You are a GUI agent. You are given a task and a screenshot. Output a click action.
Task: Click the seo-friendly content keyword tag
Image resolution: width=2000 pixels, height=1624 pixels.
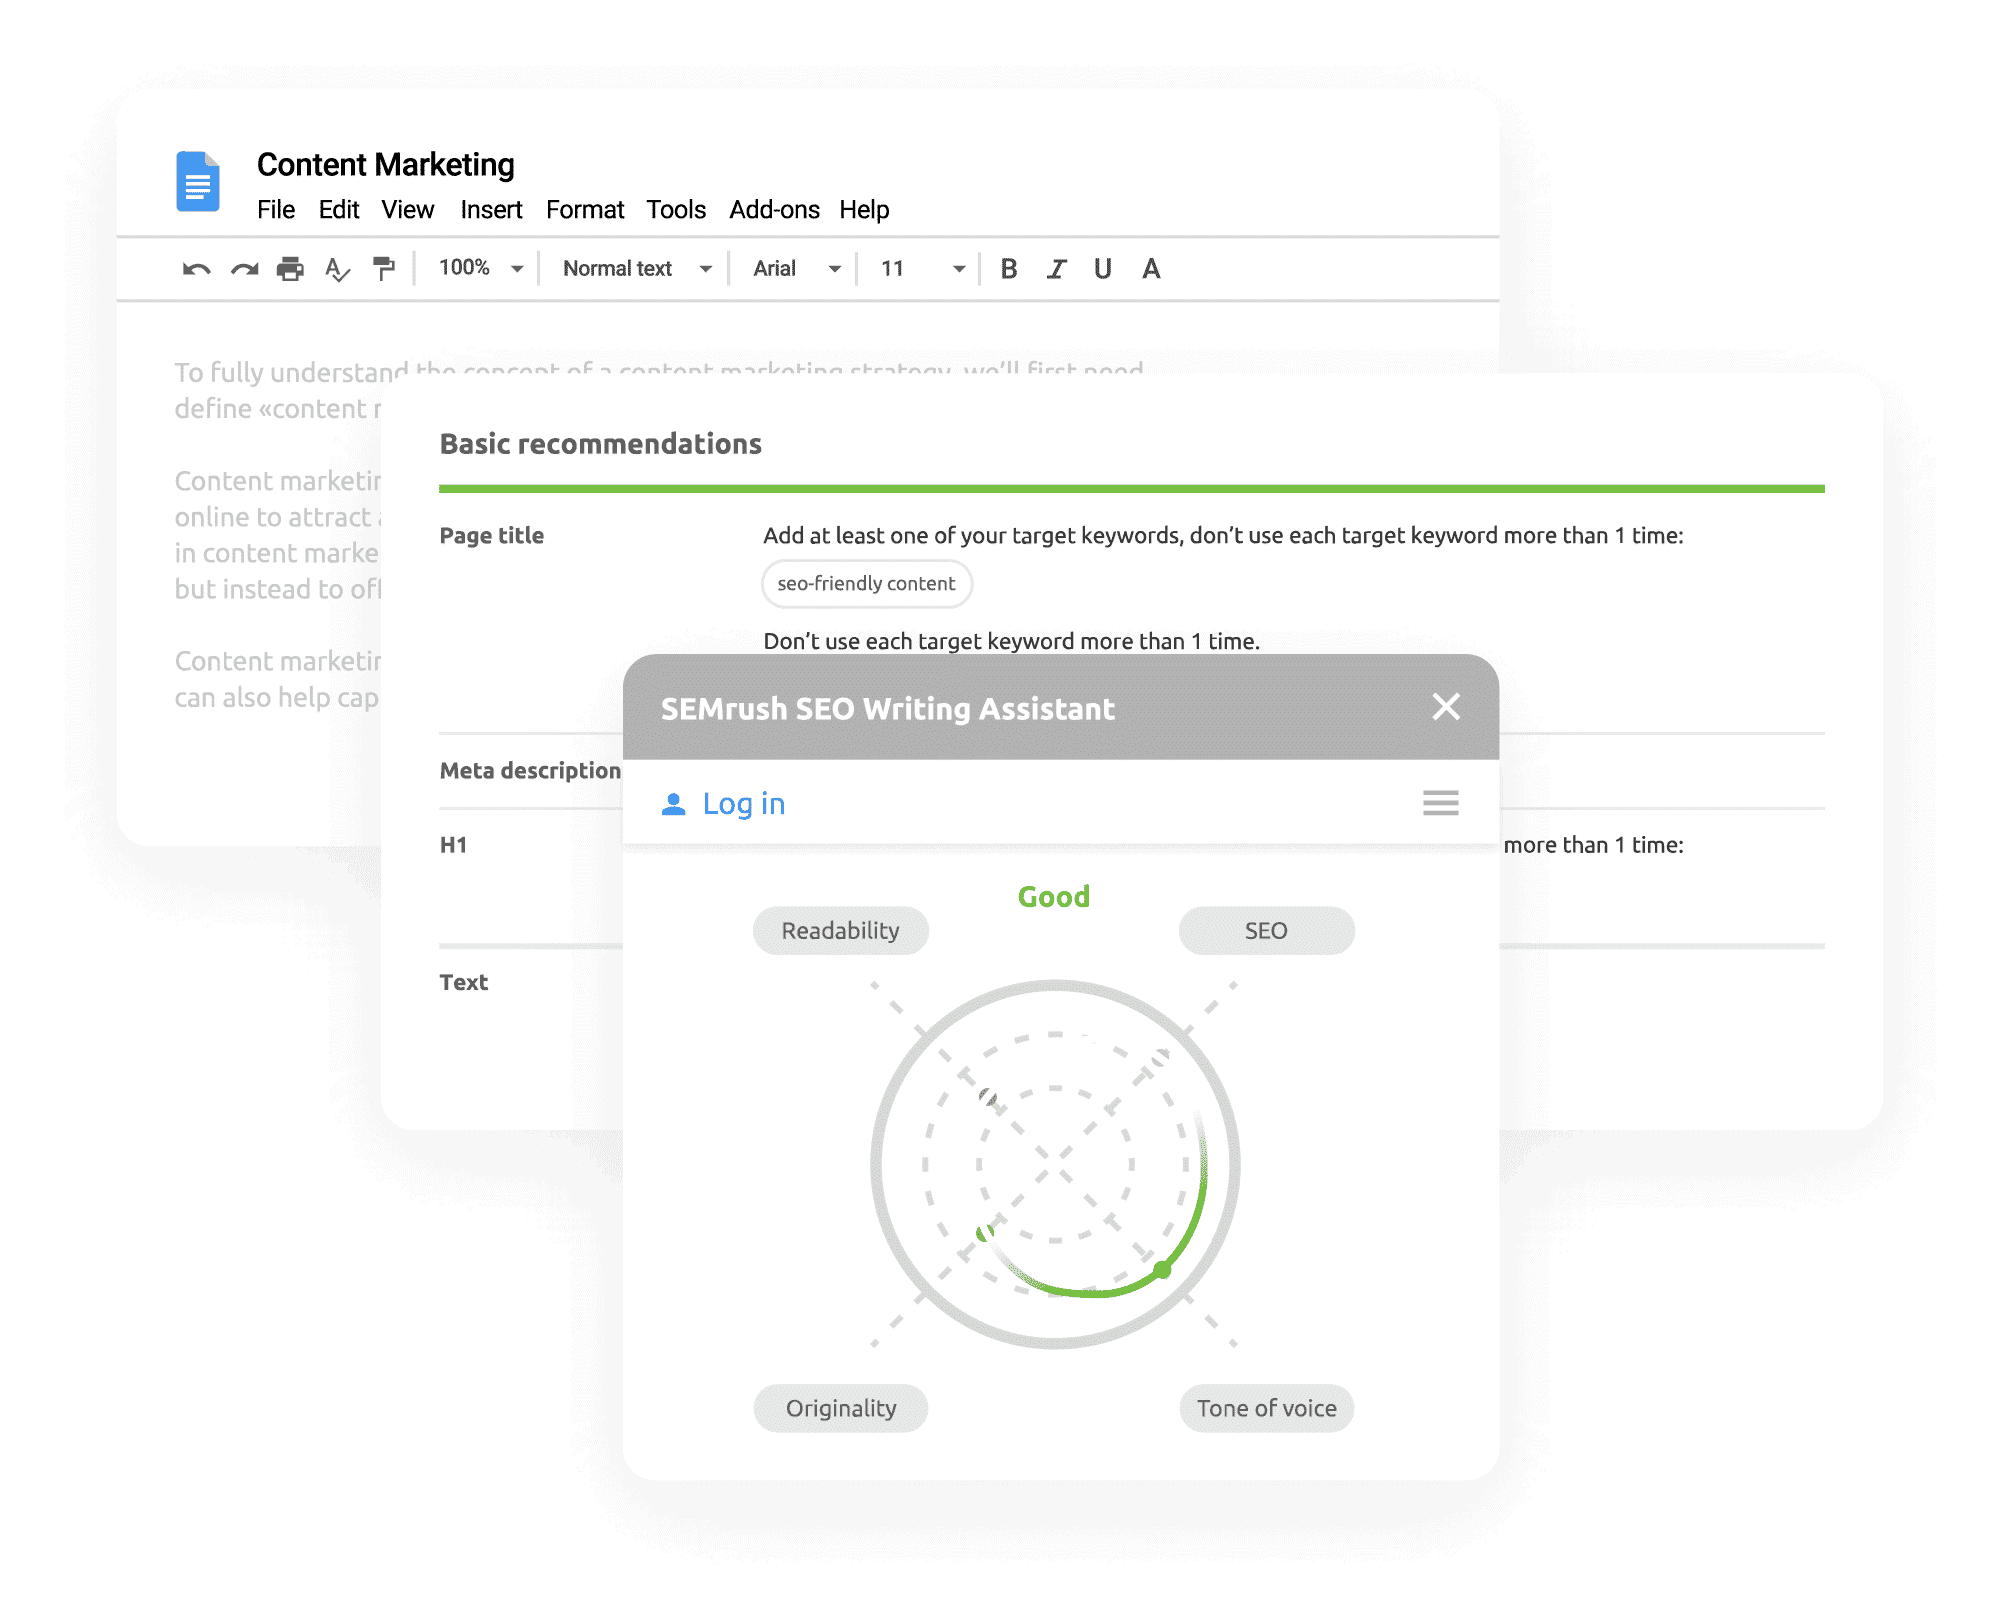[x=866, y=584]
